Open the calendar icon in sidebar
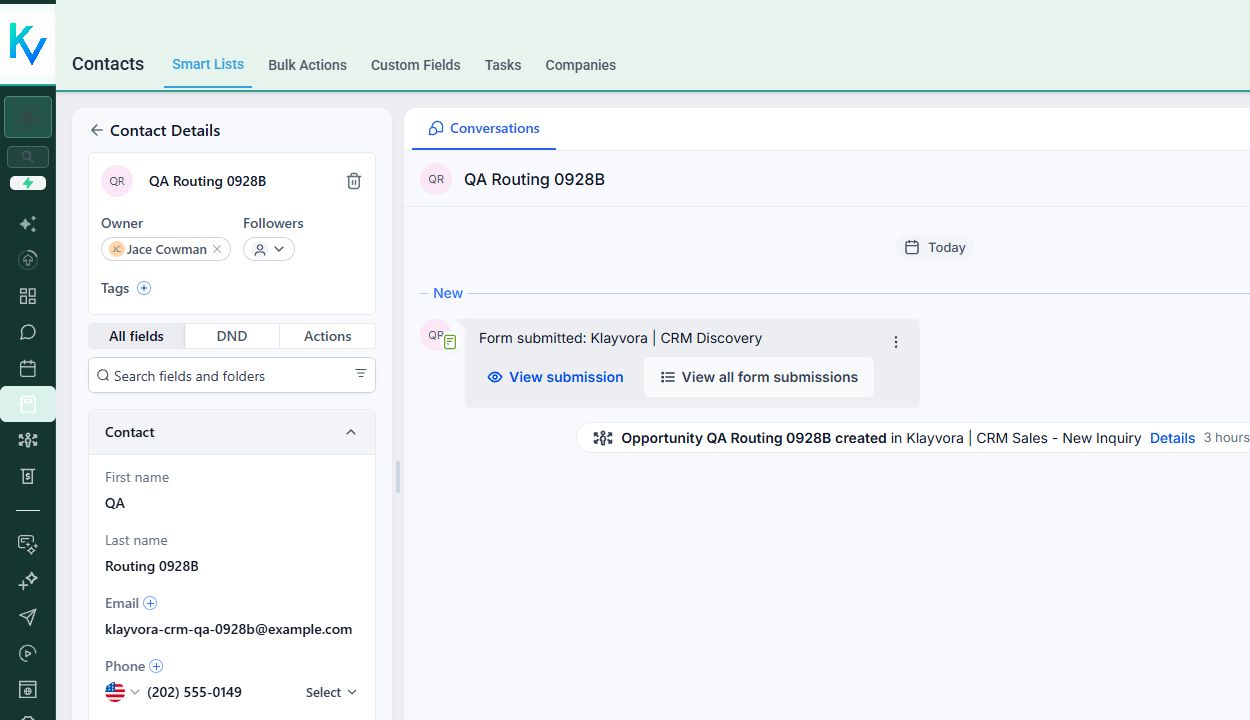1250x720 pixels. click(28, 368)
